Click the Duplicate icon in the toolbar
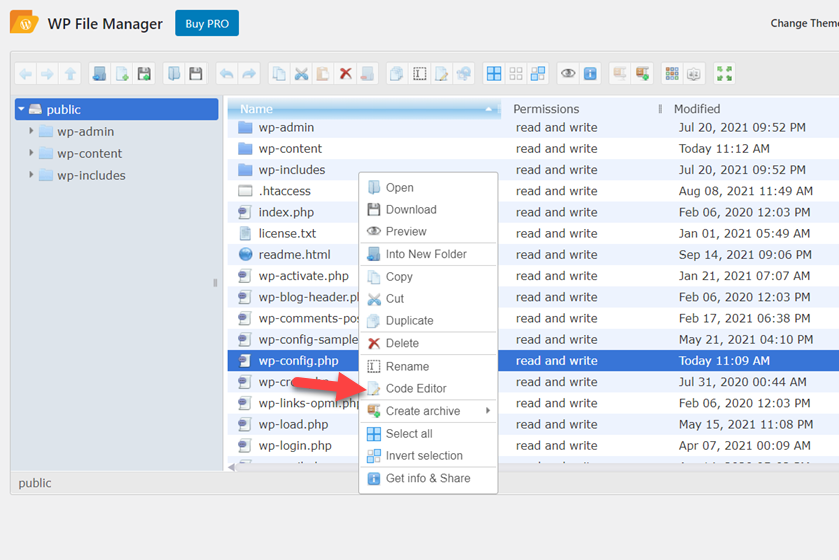 pos(396,74)
